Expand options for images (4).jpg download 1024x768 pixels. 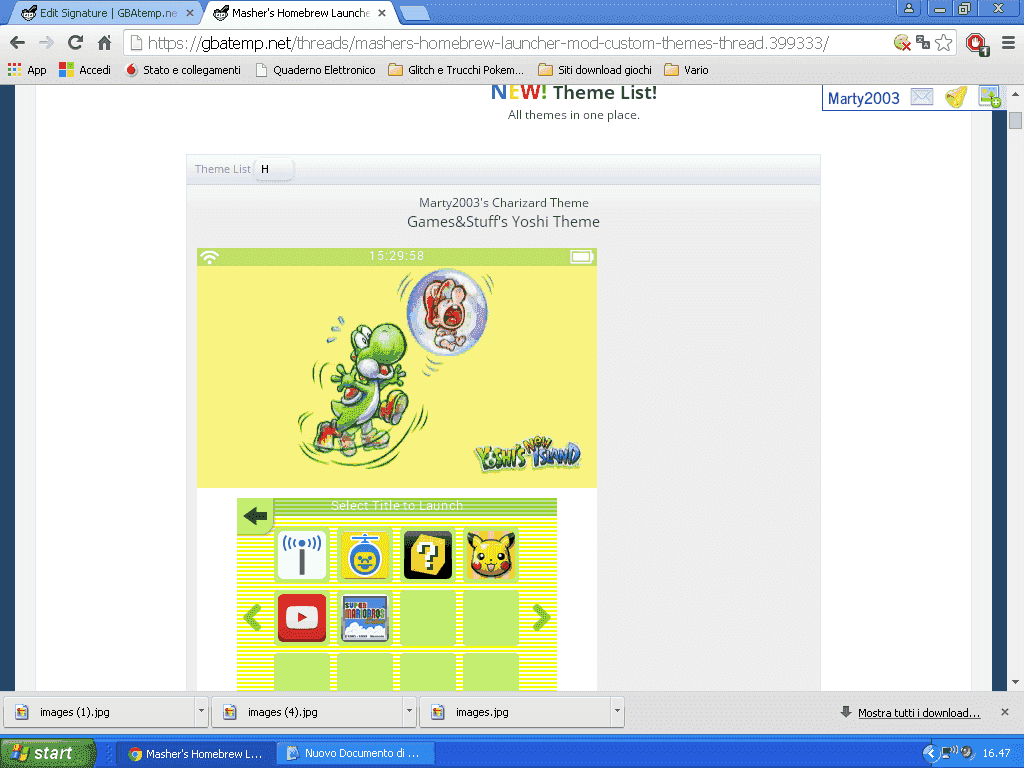tap(409, 712)
